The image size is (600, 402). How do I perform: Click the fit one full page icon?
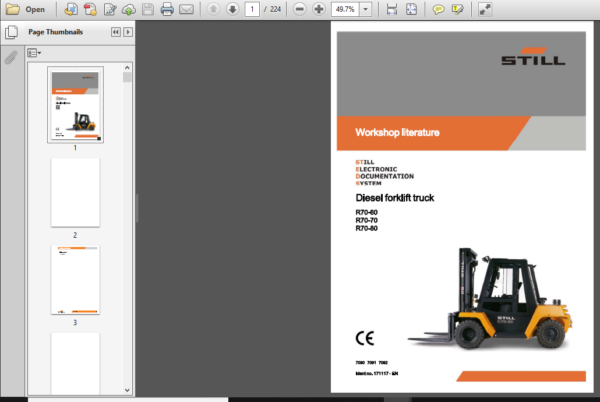pos(411,9)
